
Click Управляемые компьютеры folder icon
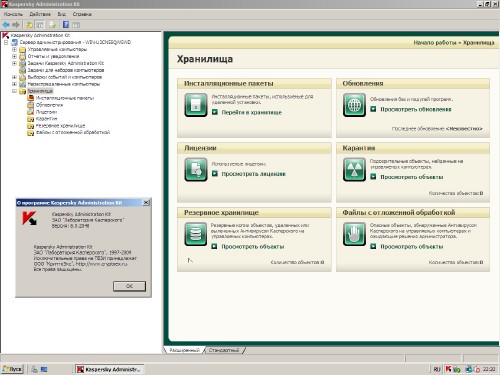click(x=22, y=49)
